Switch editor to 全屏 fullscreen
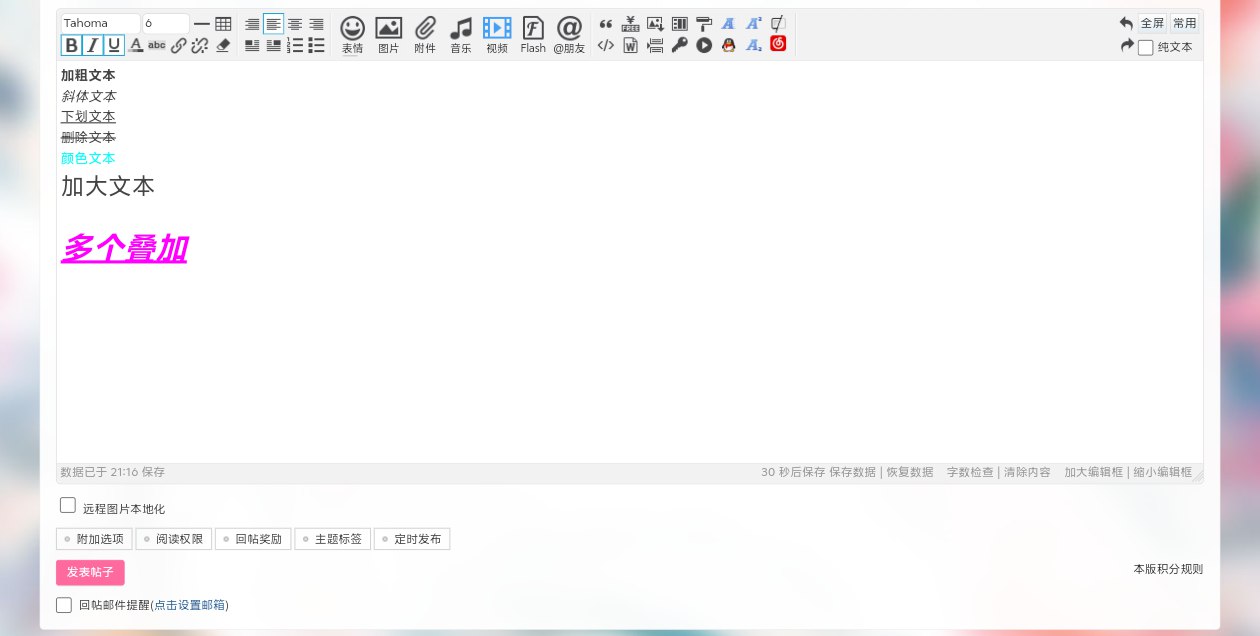This screenshot has width=1260, height=636. [1152, 23]
